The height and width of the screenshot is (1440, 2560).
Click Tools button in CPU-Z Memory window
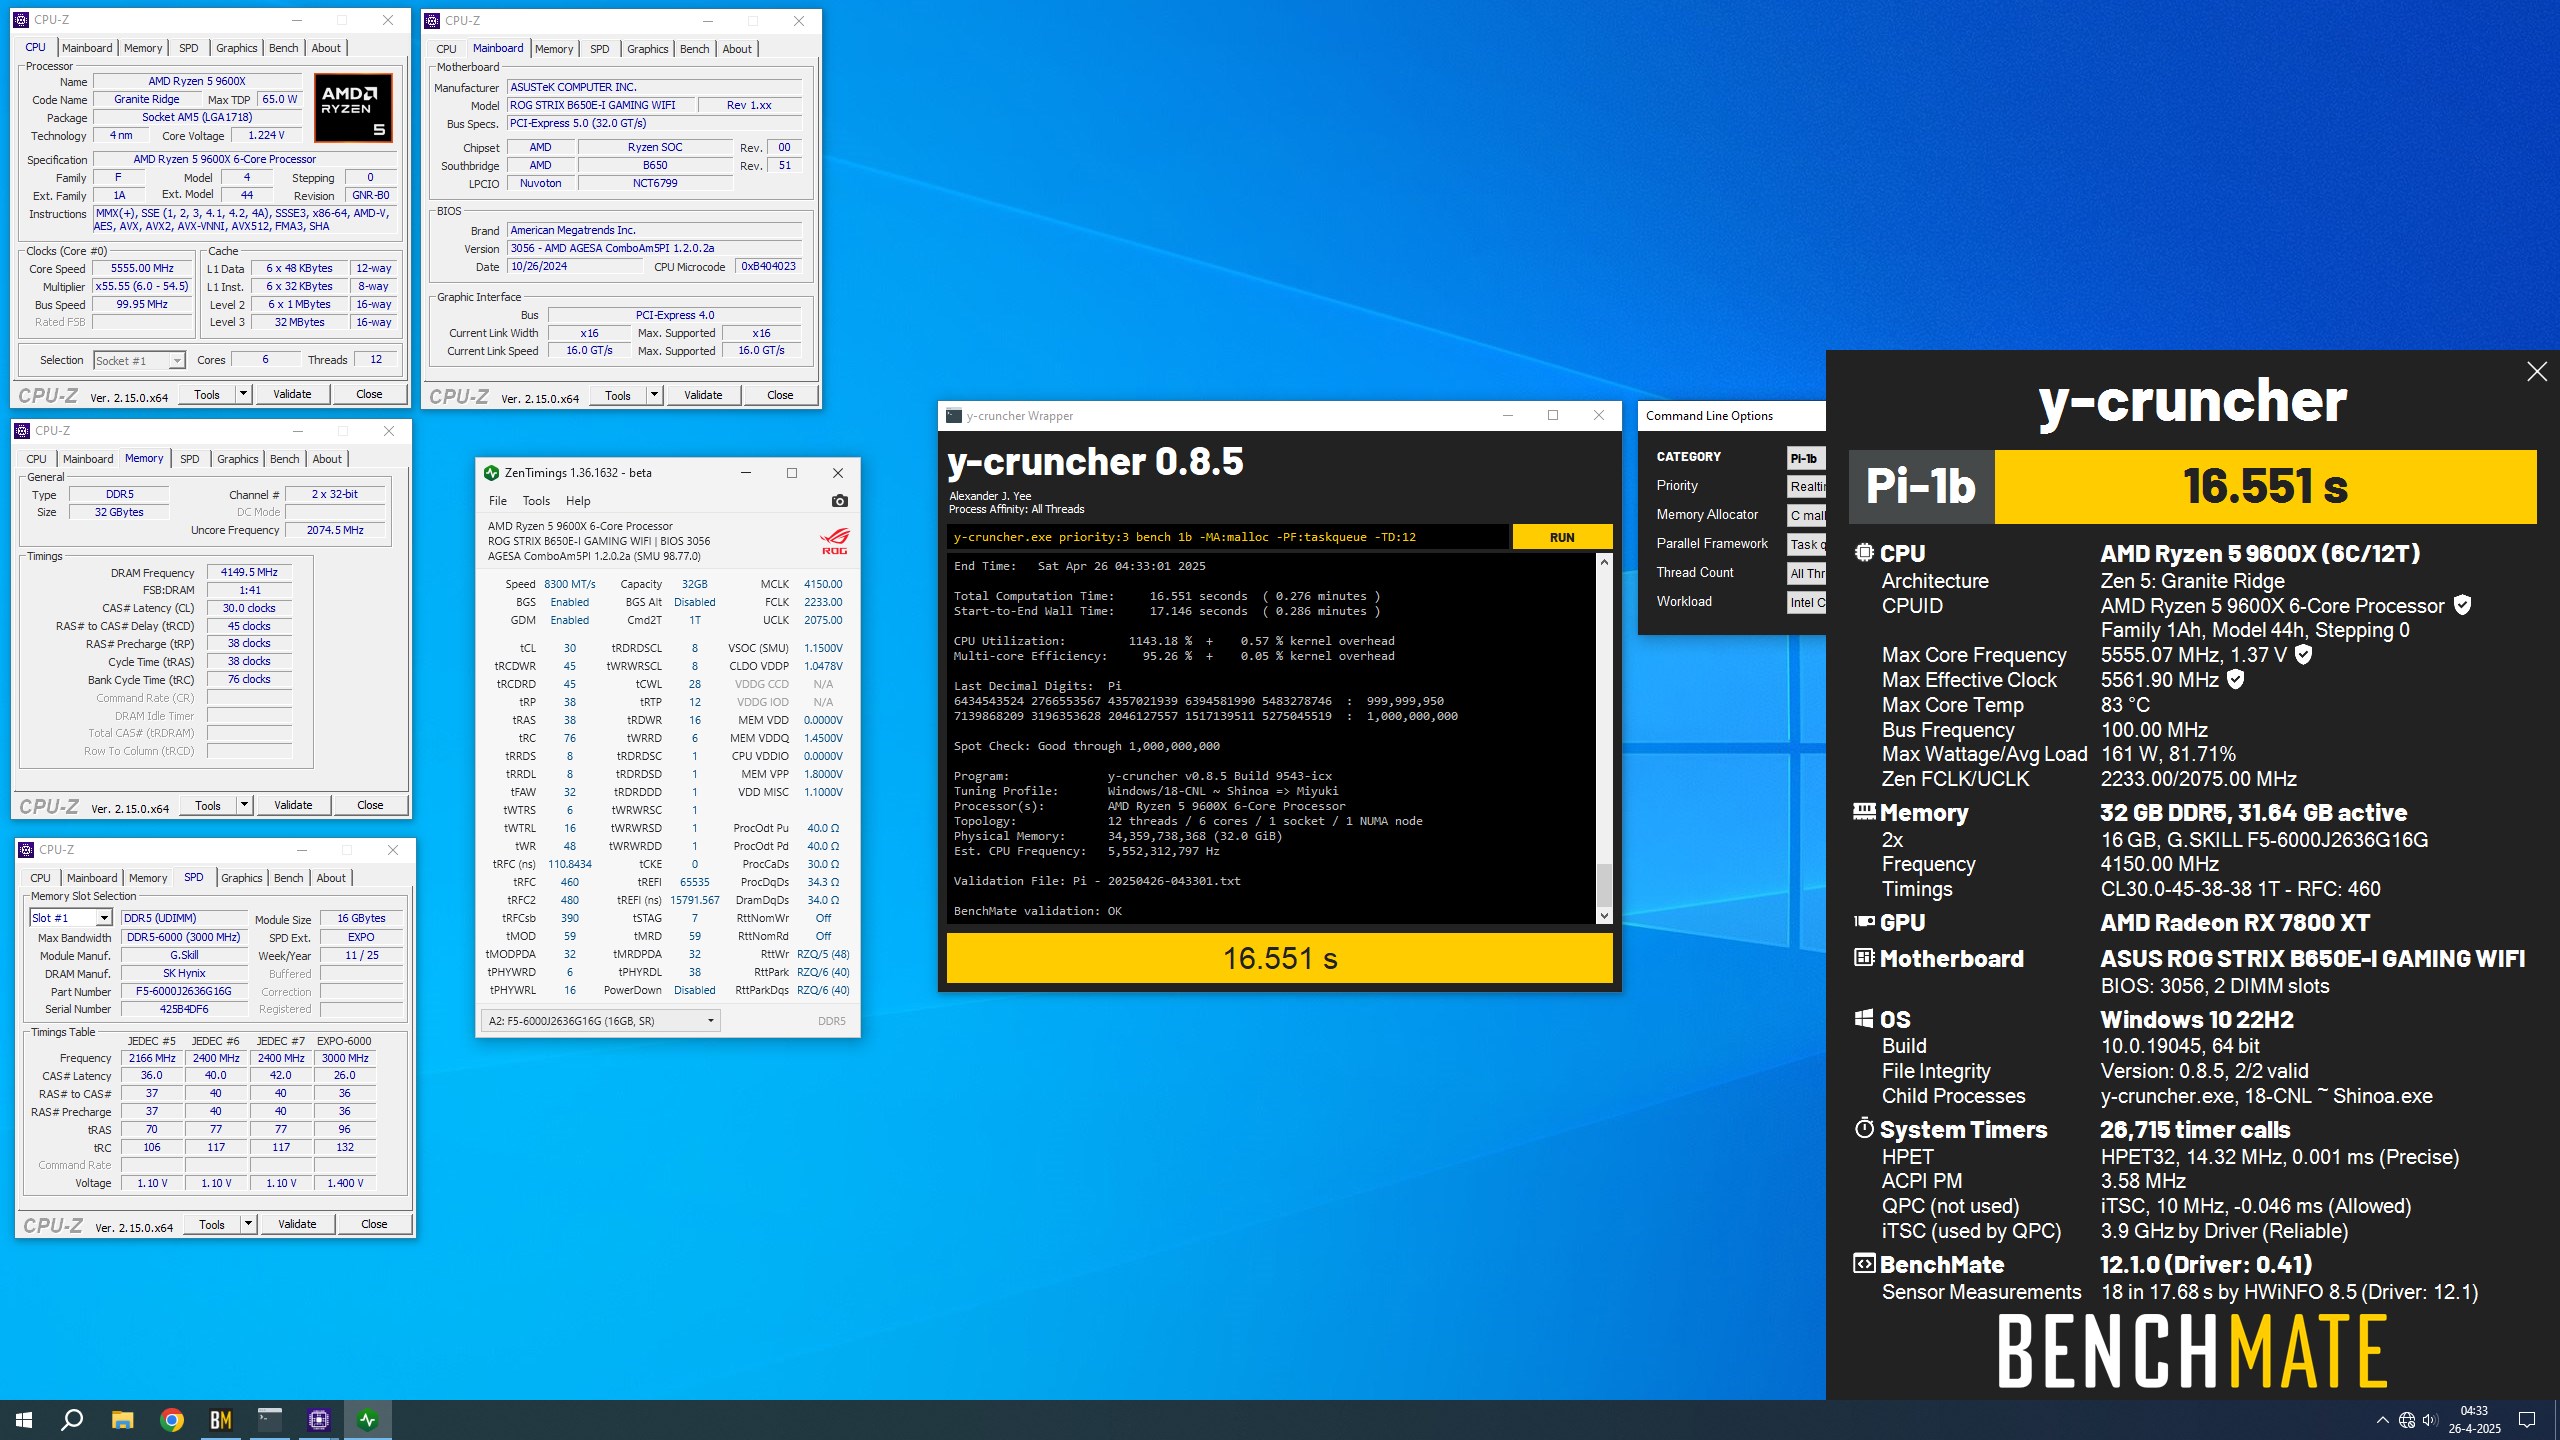208,805
